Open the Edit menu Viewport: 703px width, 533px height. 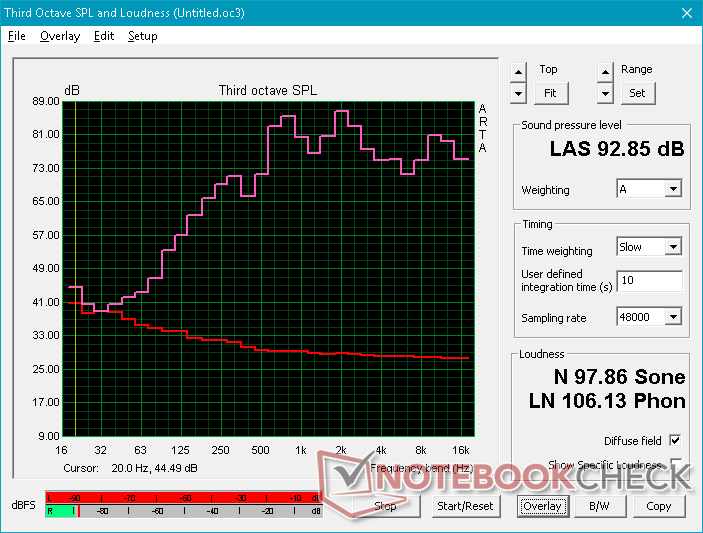104,36
